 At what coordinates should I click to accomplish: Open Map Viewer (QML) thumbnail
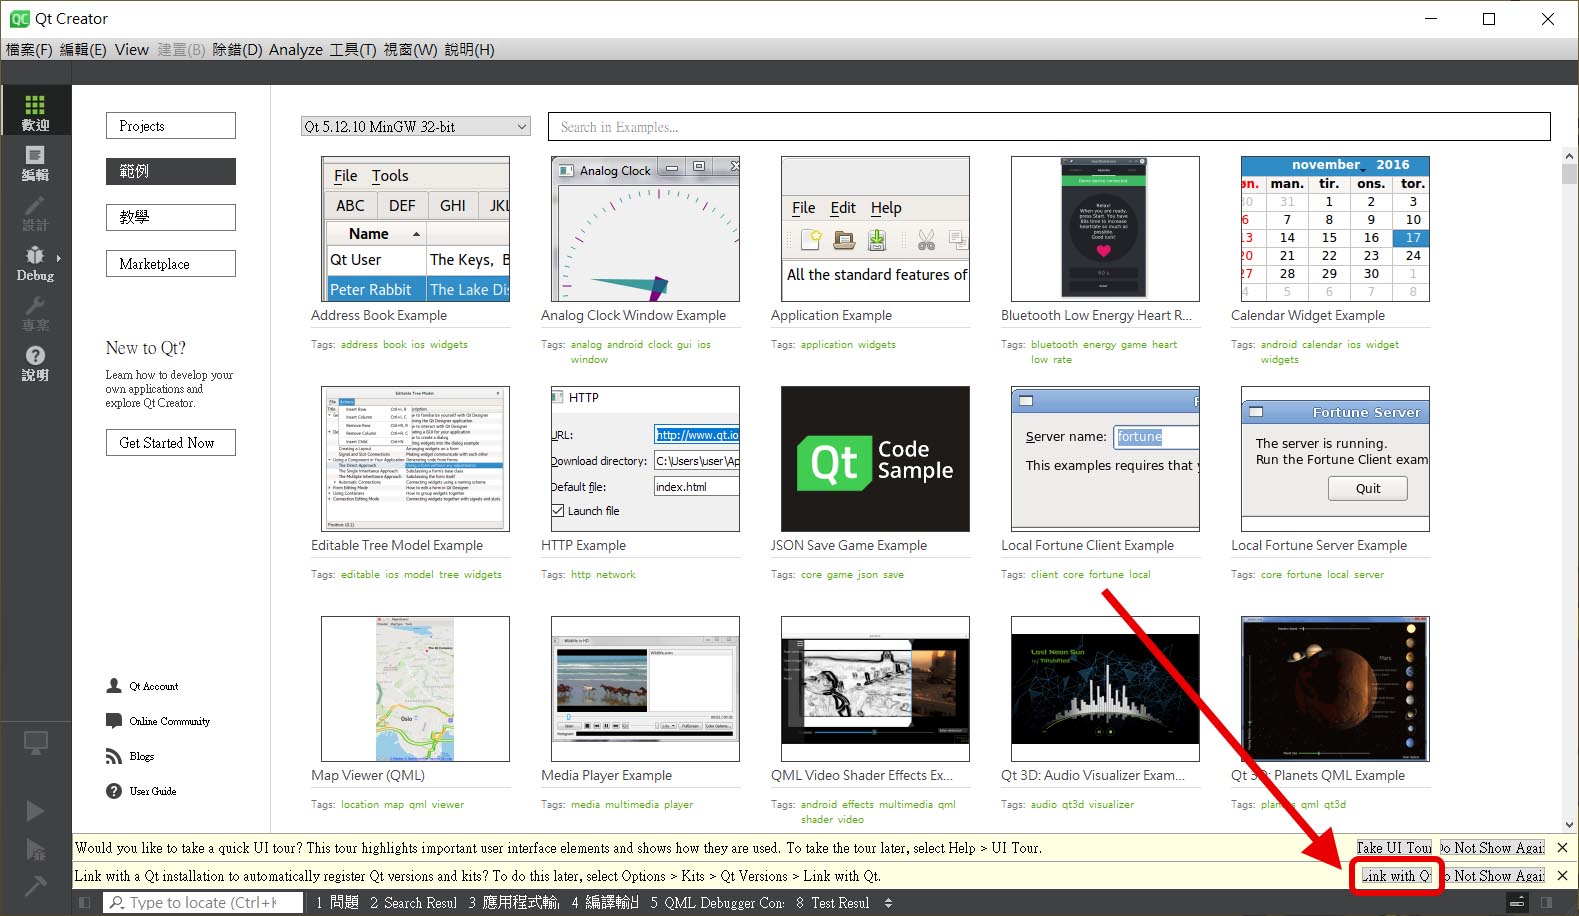coord(415,689)
